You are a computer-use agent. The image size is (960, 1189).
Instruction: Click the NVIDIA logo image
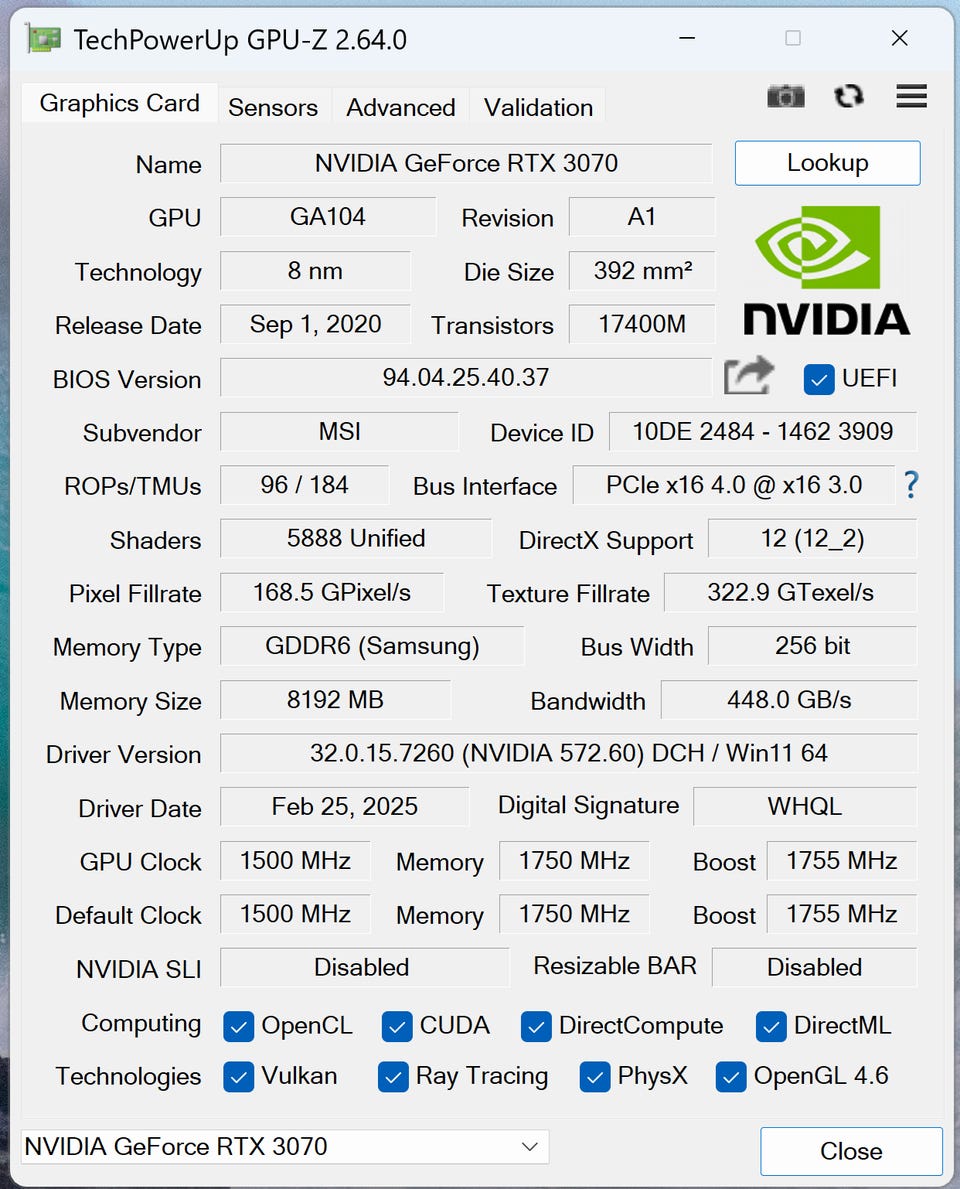[x=826, y=271]
